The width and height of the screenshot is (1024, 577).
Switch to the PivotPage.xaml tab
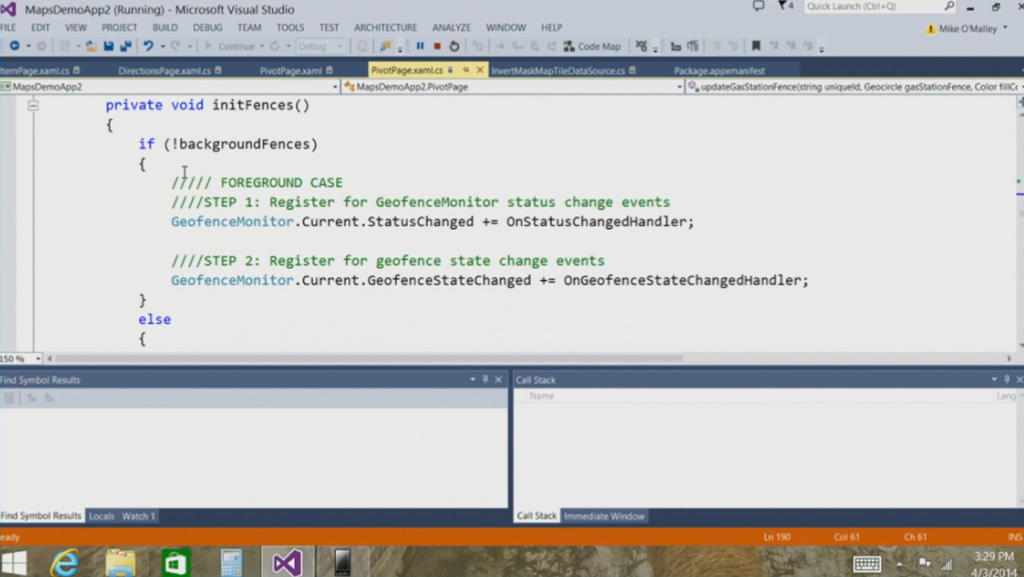click(291, 70)
